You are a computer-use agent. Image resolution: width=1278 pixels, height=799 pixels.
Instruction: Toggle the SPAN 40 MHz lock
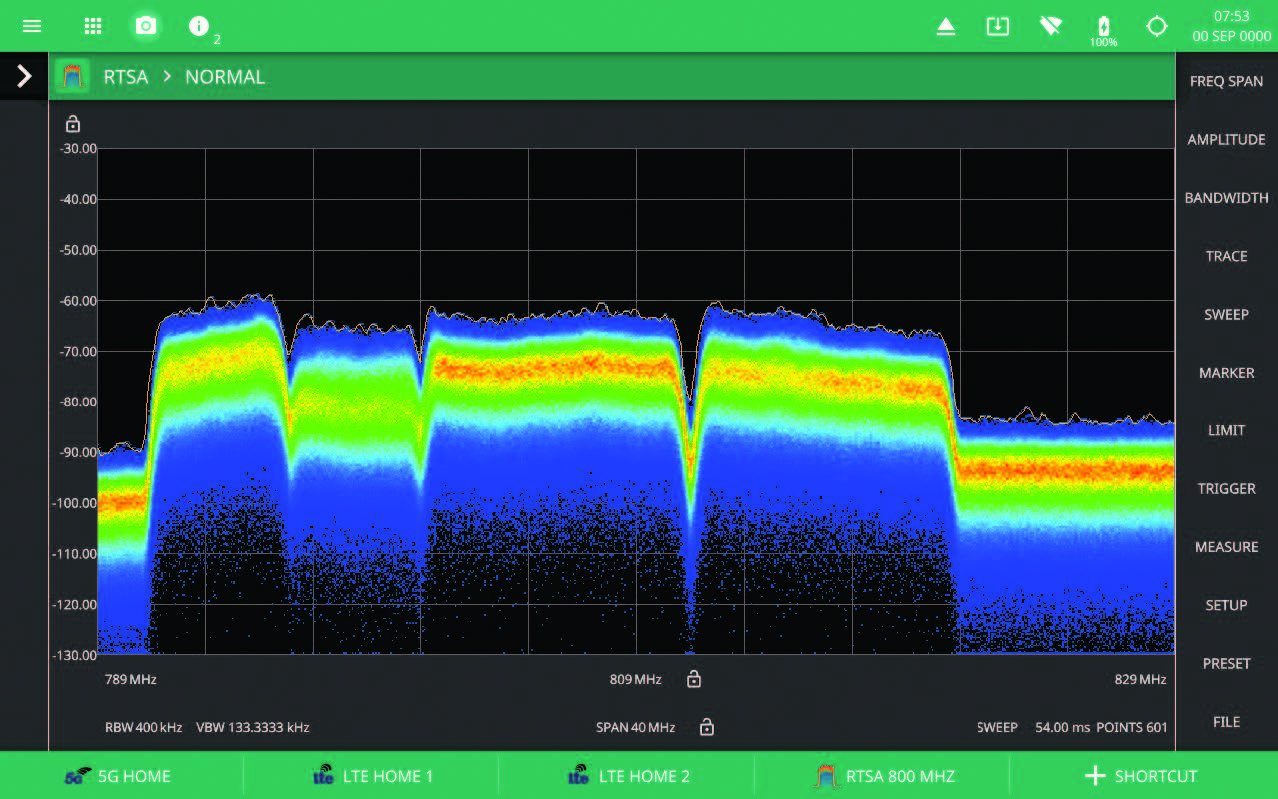point(707,727)
